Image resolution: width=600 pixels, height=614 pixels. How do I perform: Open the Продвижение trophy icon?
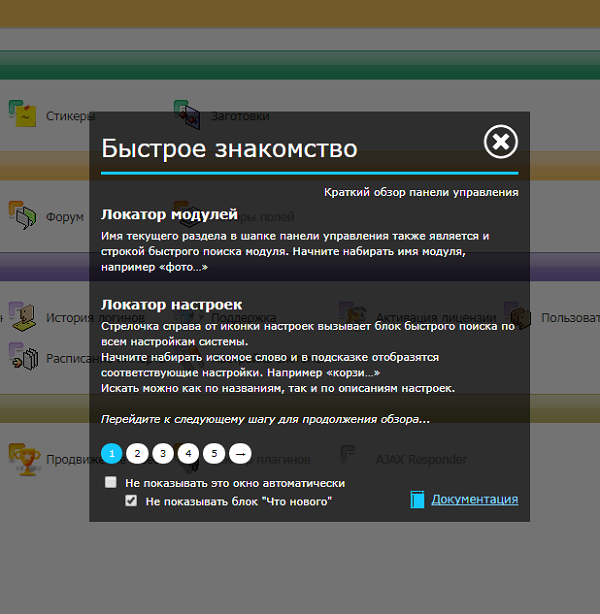click(x=24, y=459)
